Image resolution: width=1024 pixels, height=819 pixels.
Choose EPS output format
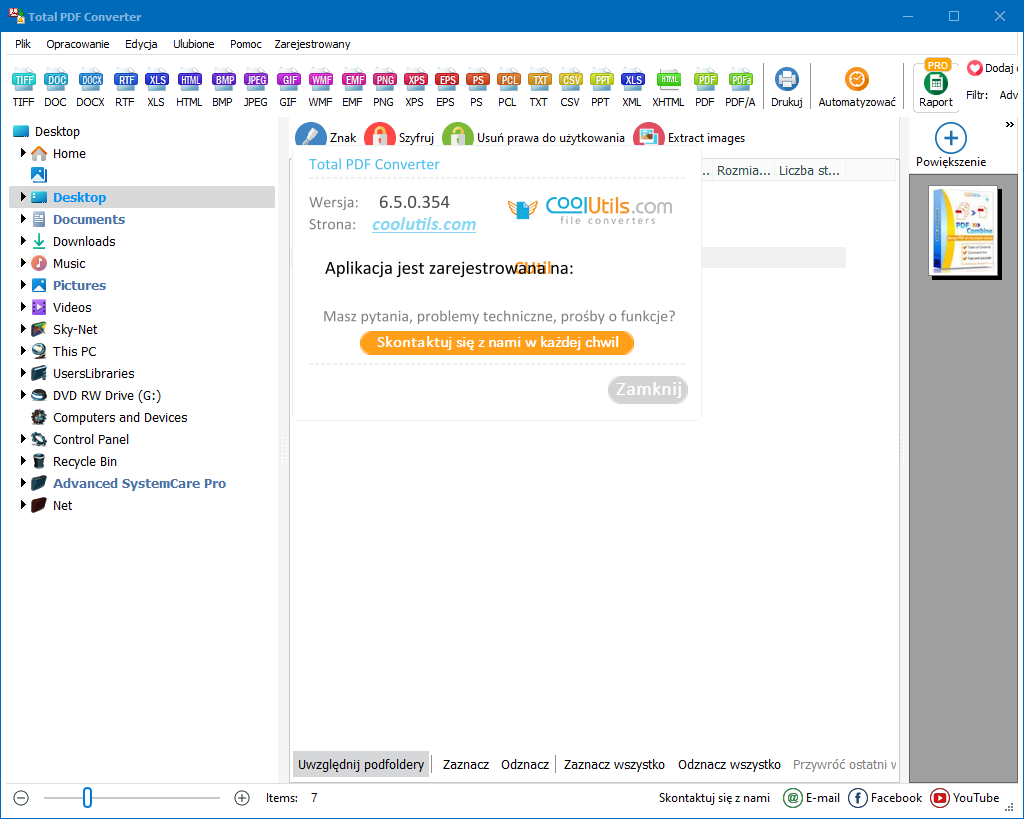(x=446, y=88)
